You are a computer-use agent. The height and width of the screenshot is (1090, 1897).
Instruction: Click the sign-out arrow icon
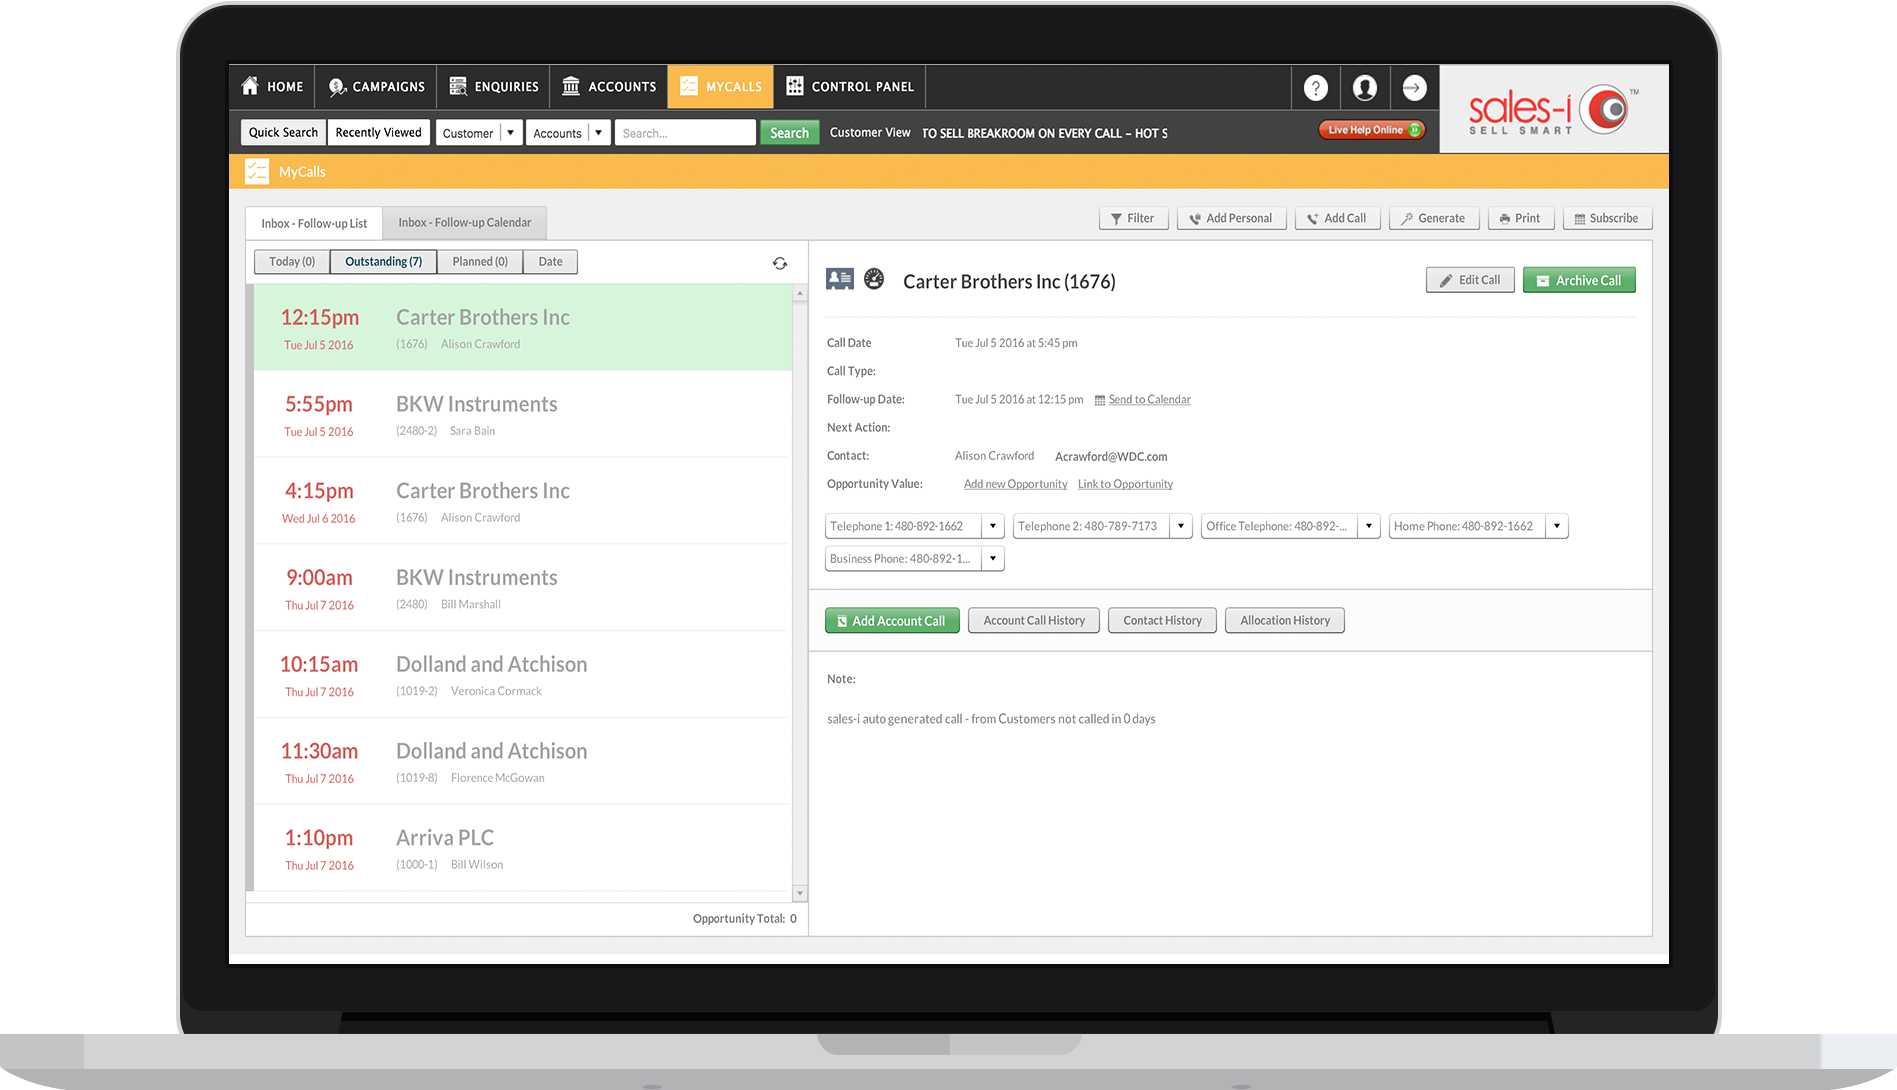[1413, 87]
